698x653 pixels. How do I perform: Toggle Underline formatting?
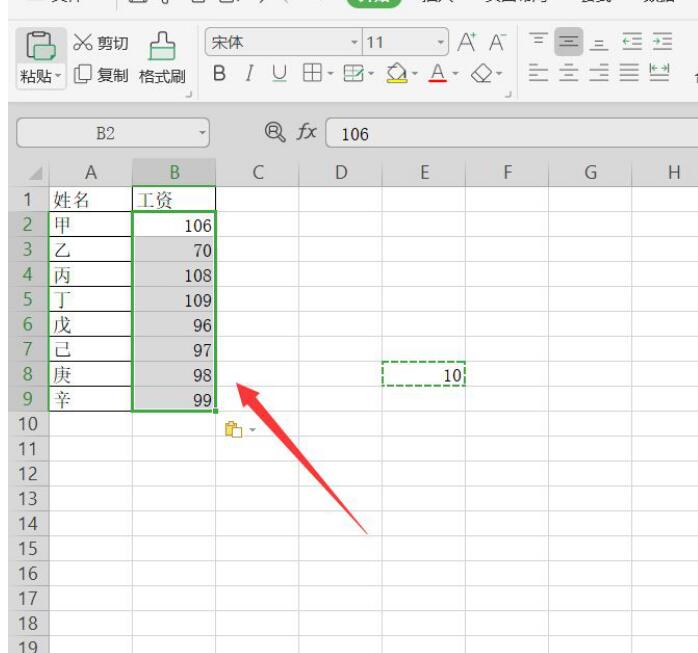(279, 73)
